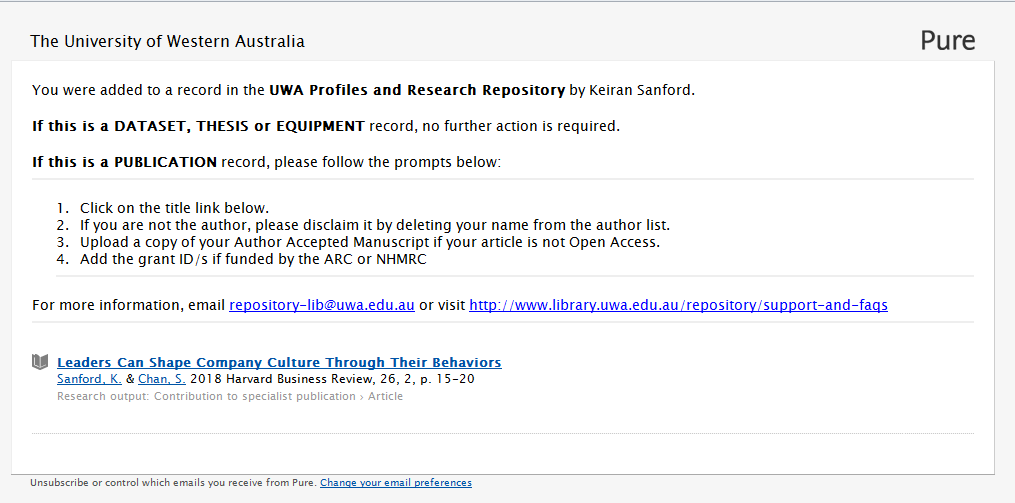Viewport: 1015px width, 503px height.
Task: Open the 'Leaders Can Shape Company Culture' title link
Action: [x=279, y=363]
